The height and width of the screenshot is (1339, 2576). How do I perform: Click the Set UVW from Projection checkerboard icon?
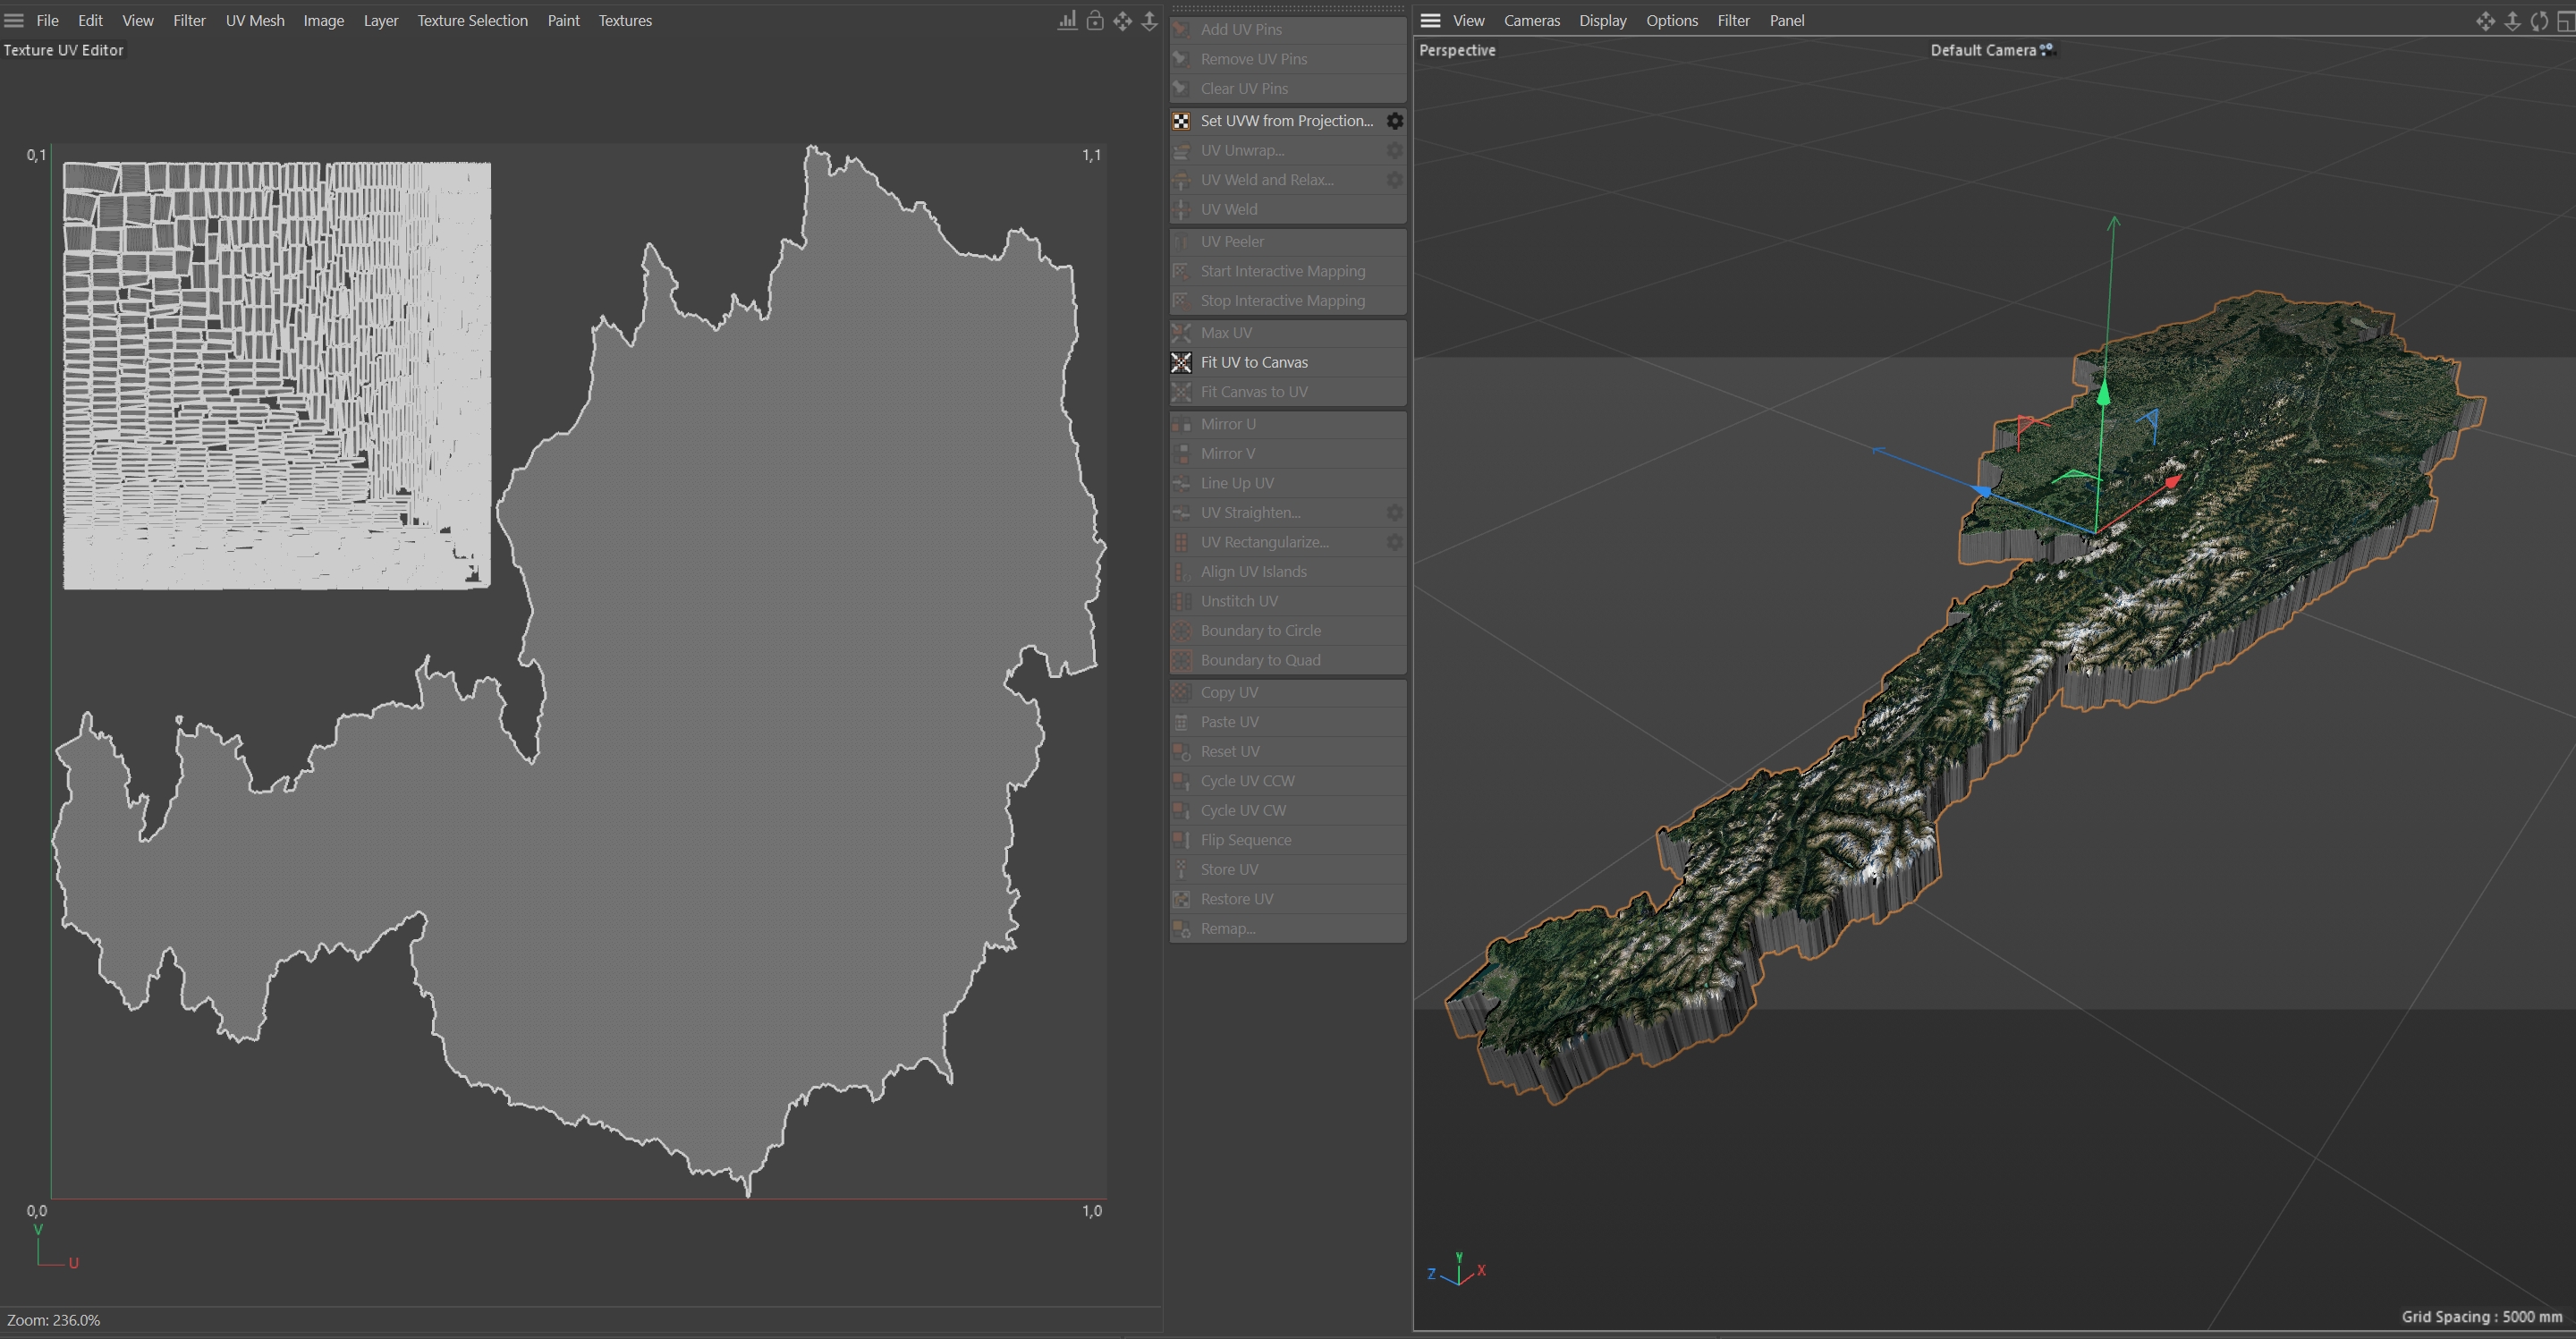point(1181,121)
